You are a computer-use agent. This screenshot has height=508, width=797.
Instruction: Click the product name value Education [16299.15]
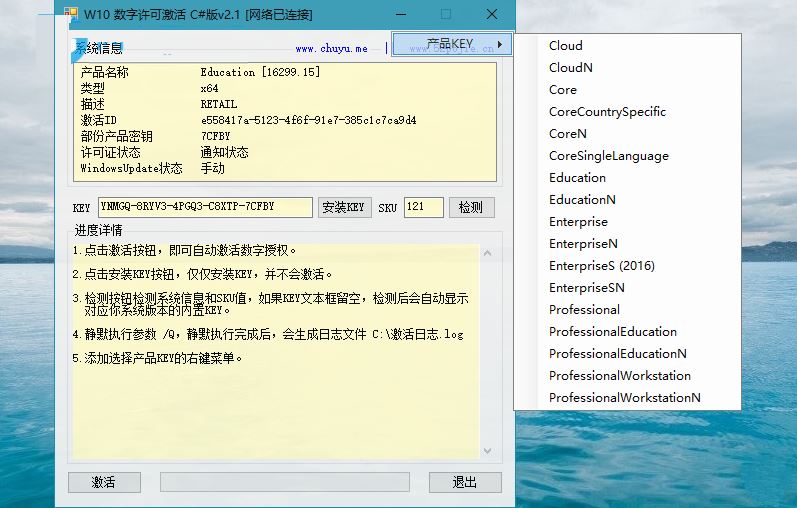click(x=260, y=72)
